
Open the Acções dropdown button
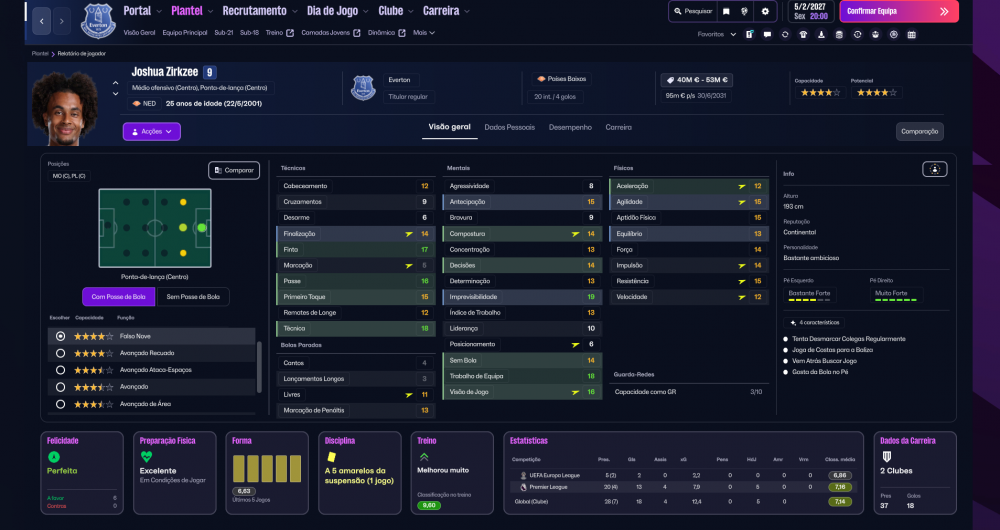click(152, 131)
